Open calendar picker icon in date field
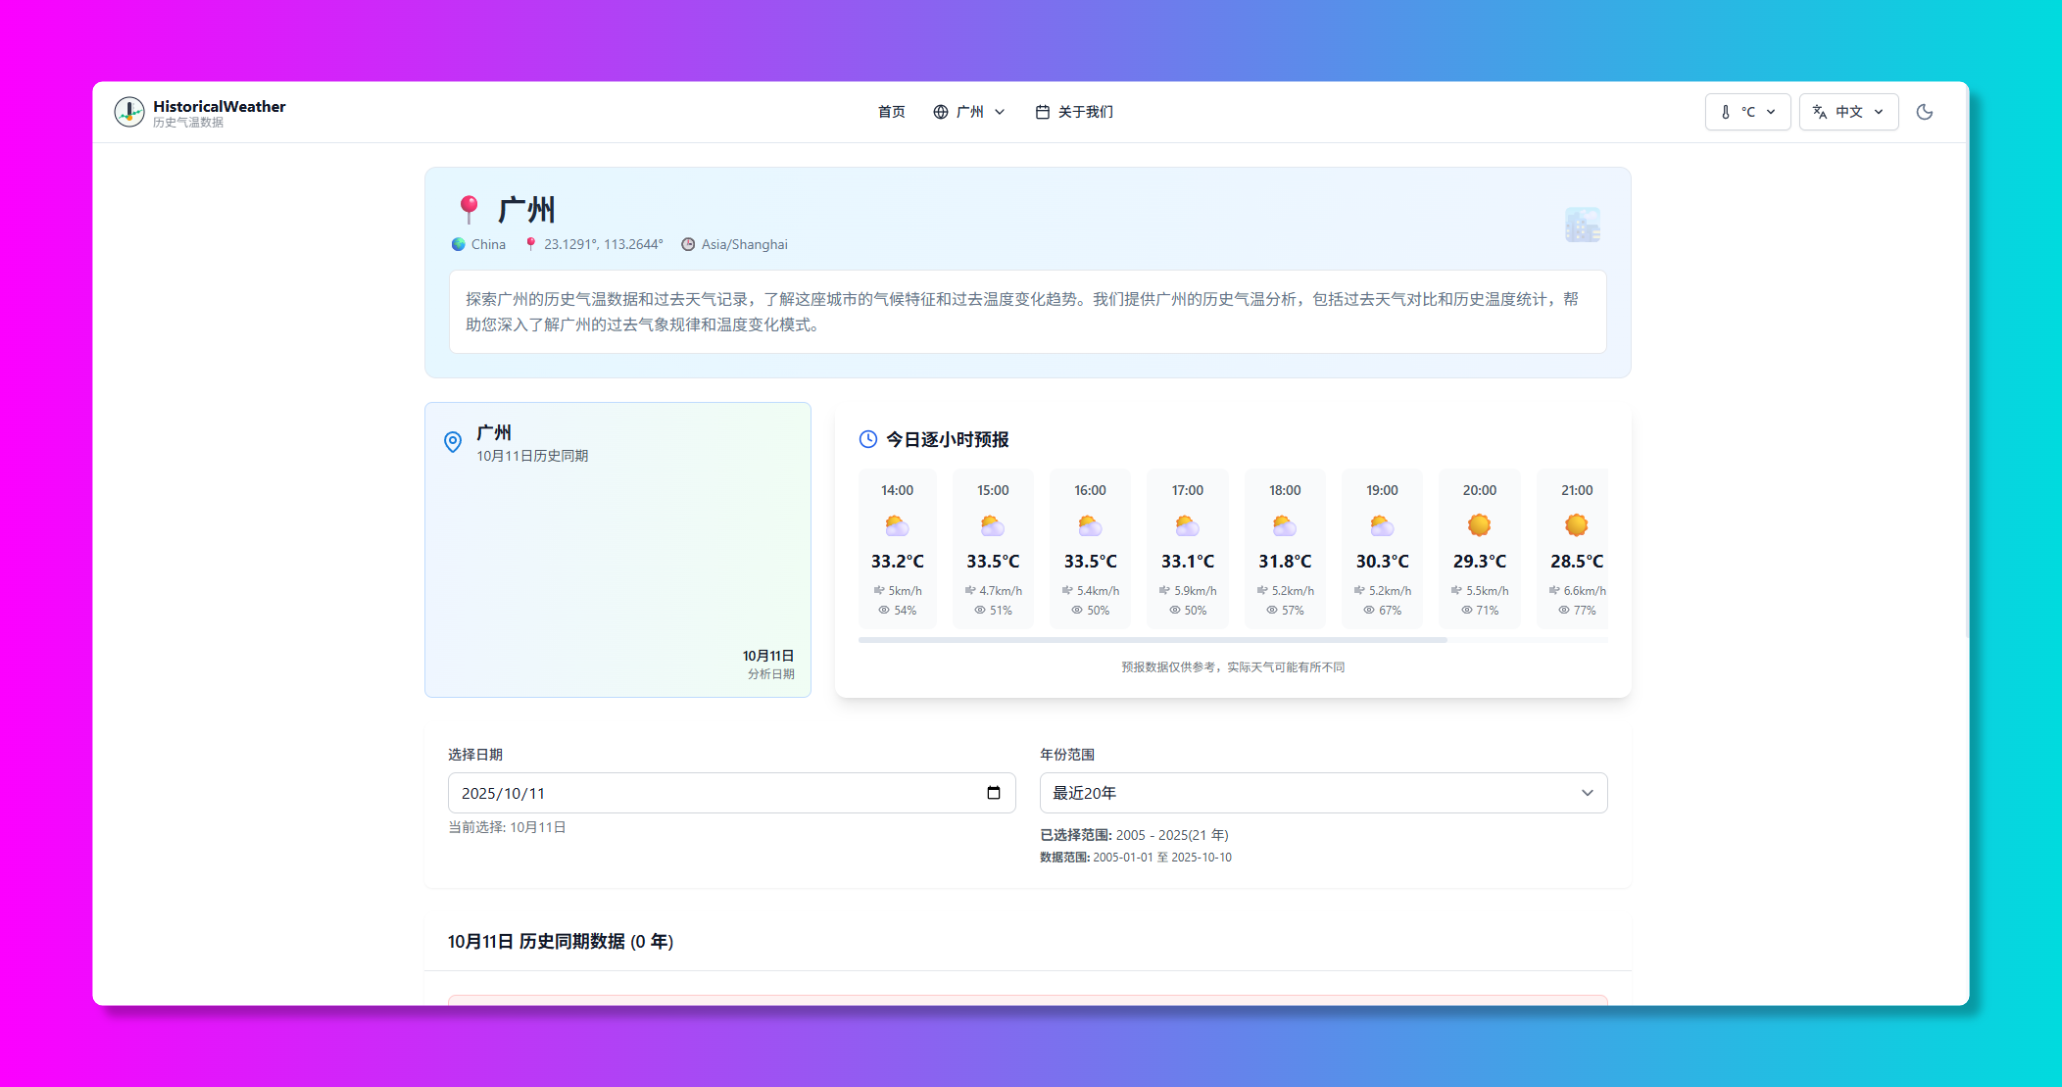Image resolution: width=2062 pixels, height=1087 pixels. (x=993, y=793)
